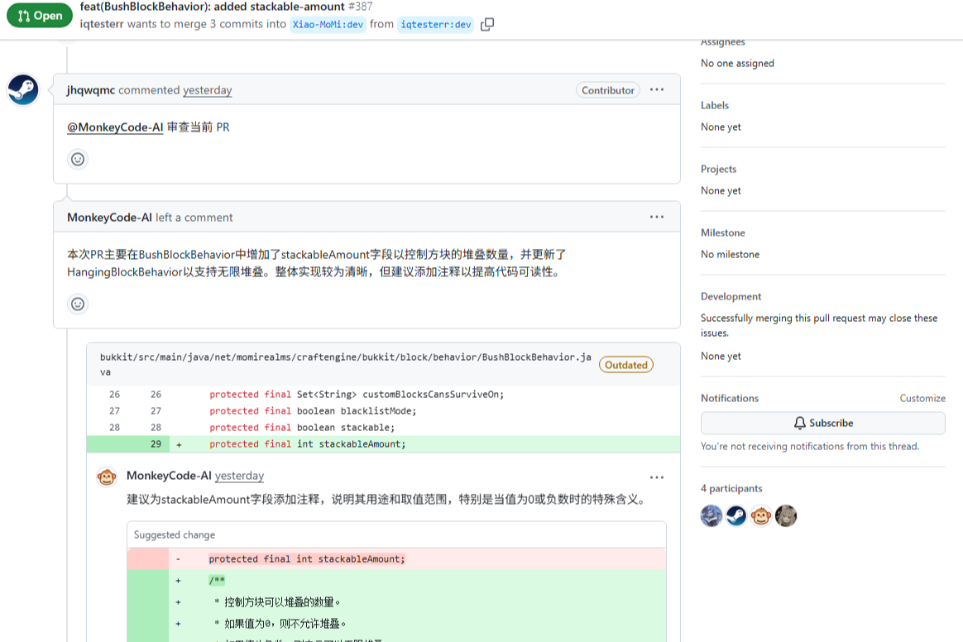Viewport: 963px width, 642px height.
Task: Click pull request title text
Action: (212, 7)
